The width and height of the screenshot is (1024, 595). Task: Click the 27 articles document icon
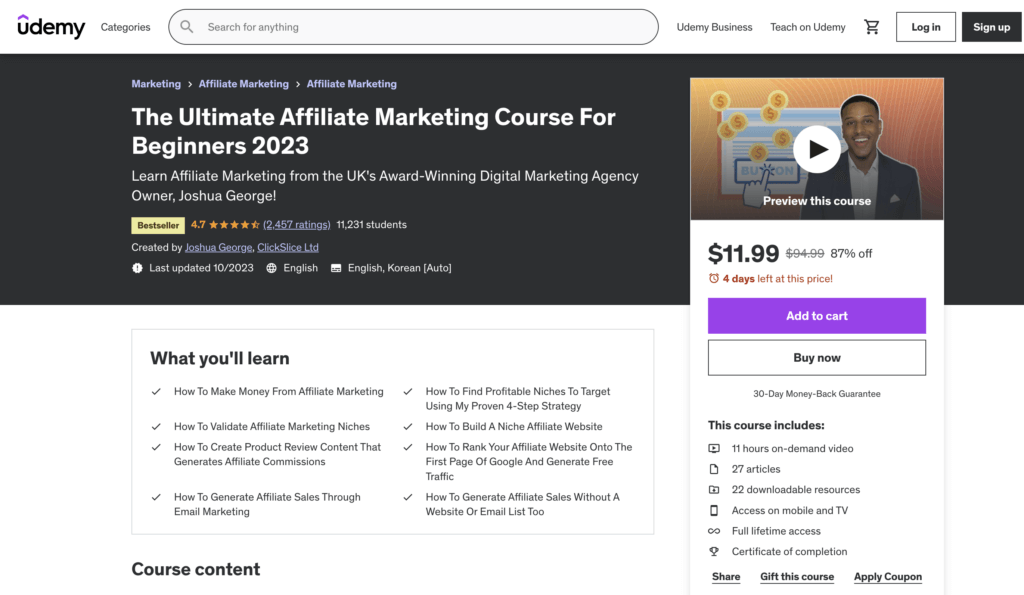coord(712,469)
